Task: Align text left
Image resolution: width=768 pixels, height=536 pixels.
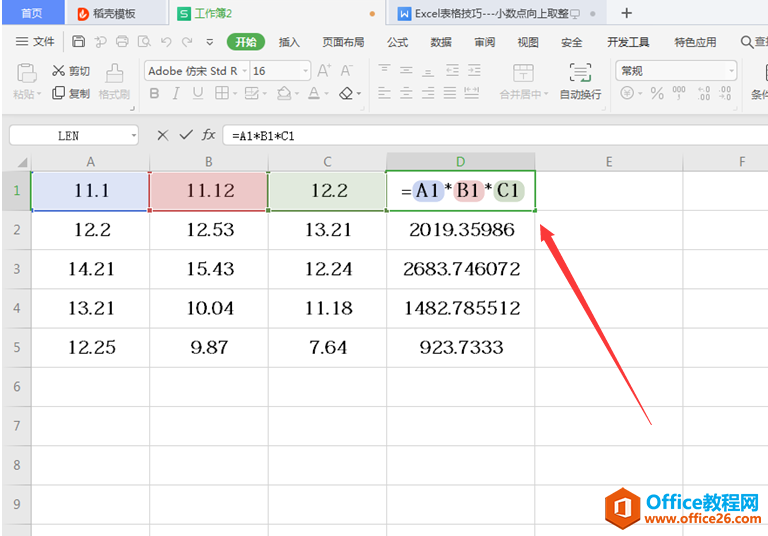Action: click(384, 93)
